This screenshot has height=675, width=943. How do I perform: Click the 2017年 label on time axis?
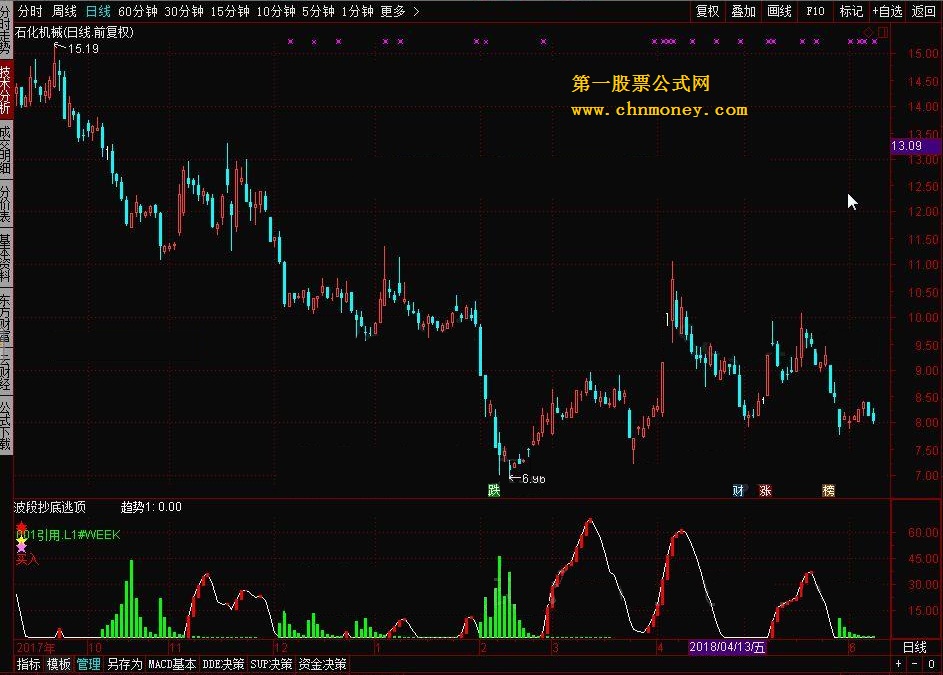tap(35, 648)
